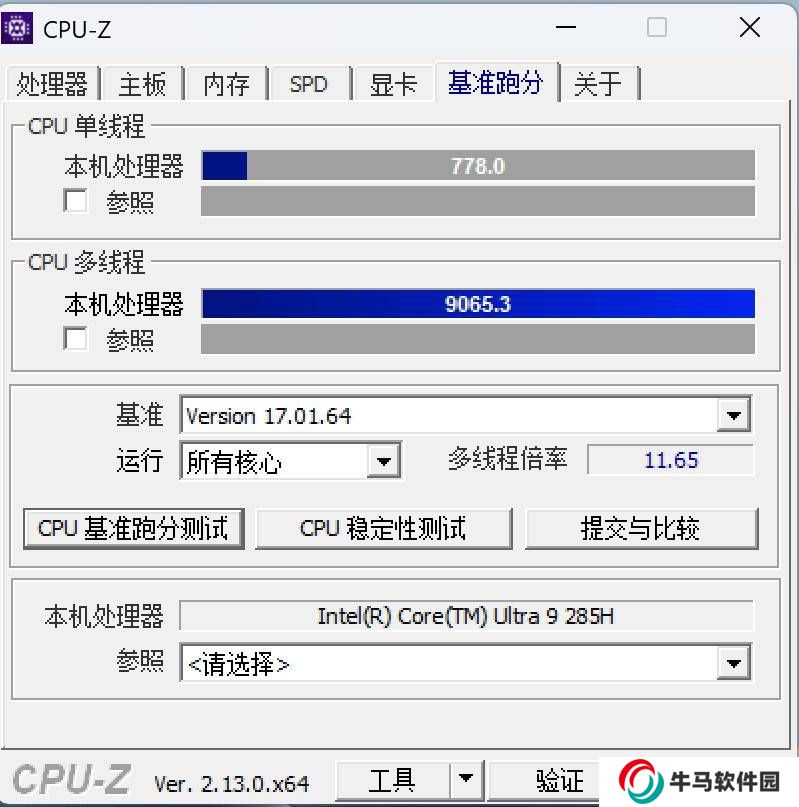This screenshot has width=799, height=807.
Task: Click the 牛马软件园 watermark logo
Action: [x=699, y=781]
